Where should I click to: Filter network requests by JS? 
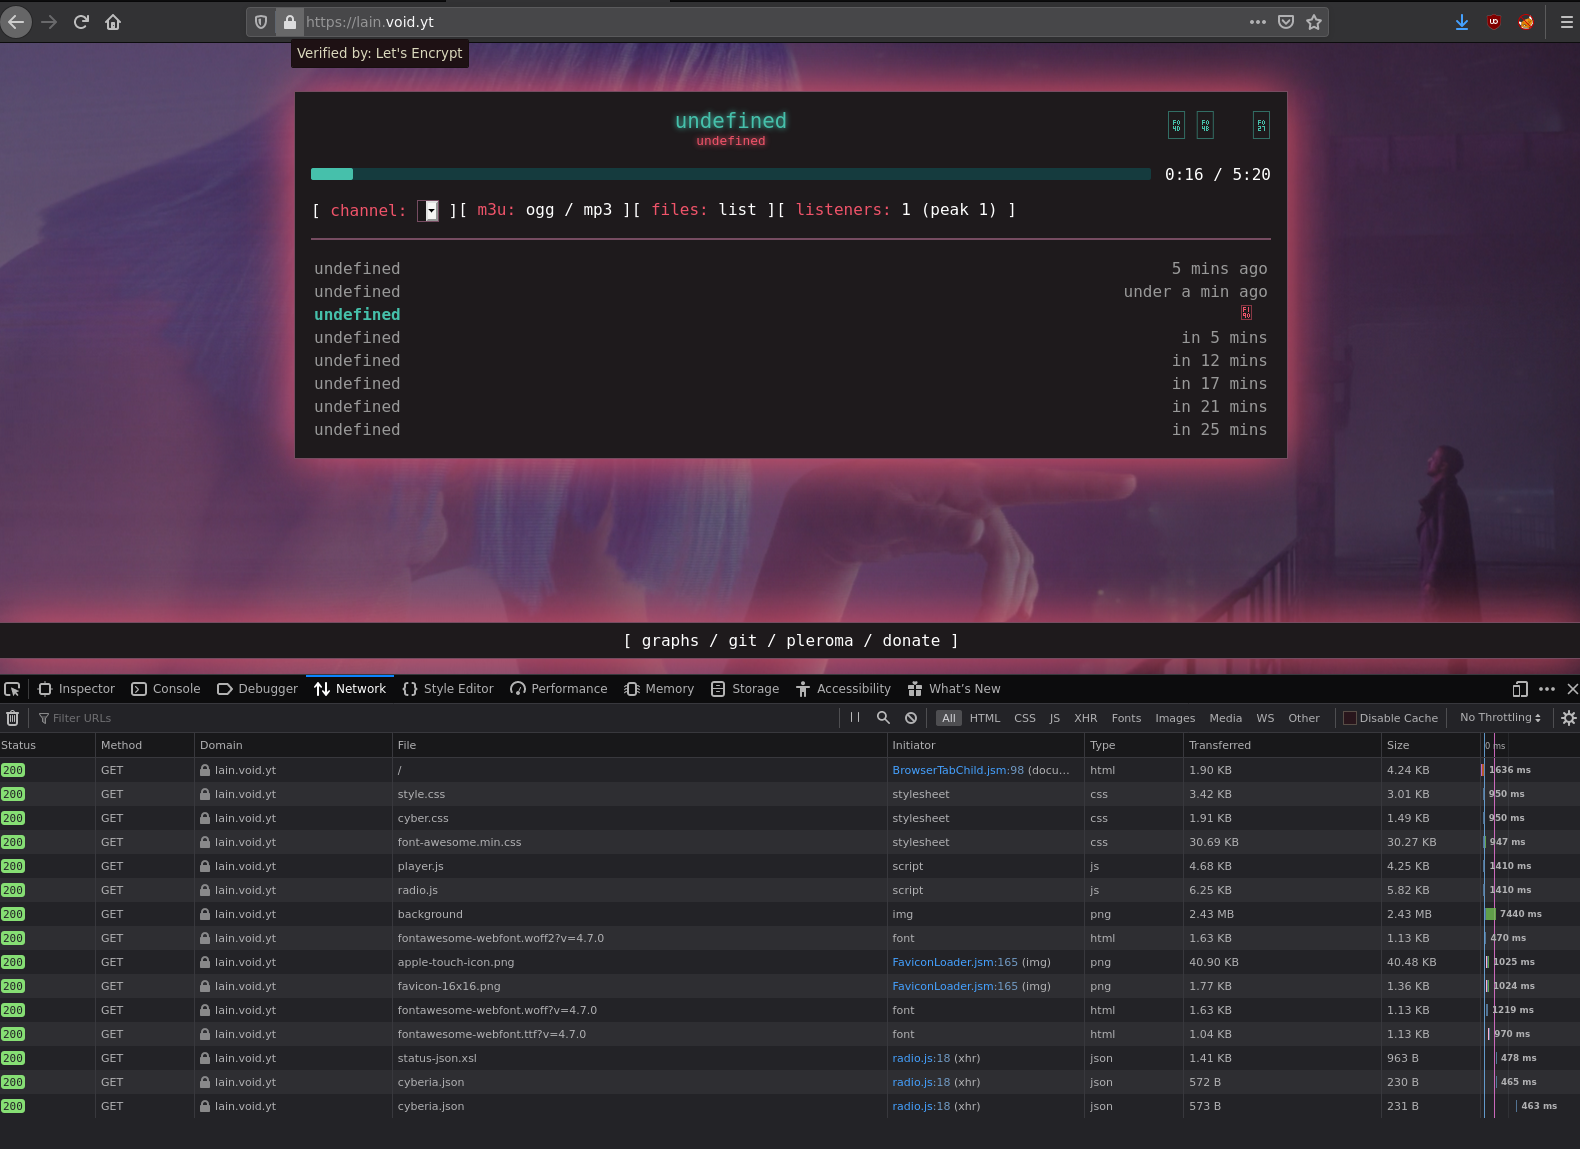pos(1054,718)
